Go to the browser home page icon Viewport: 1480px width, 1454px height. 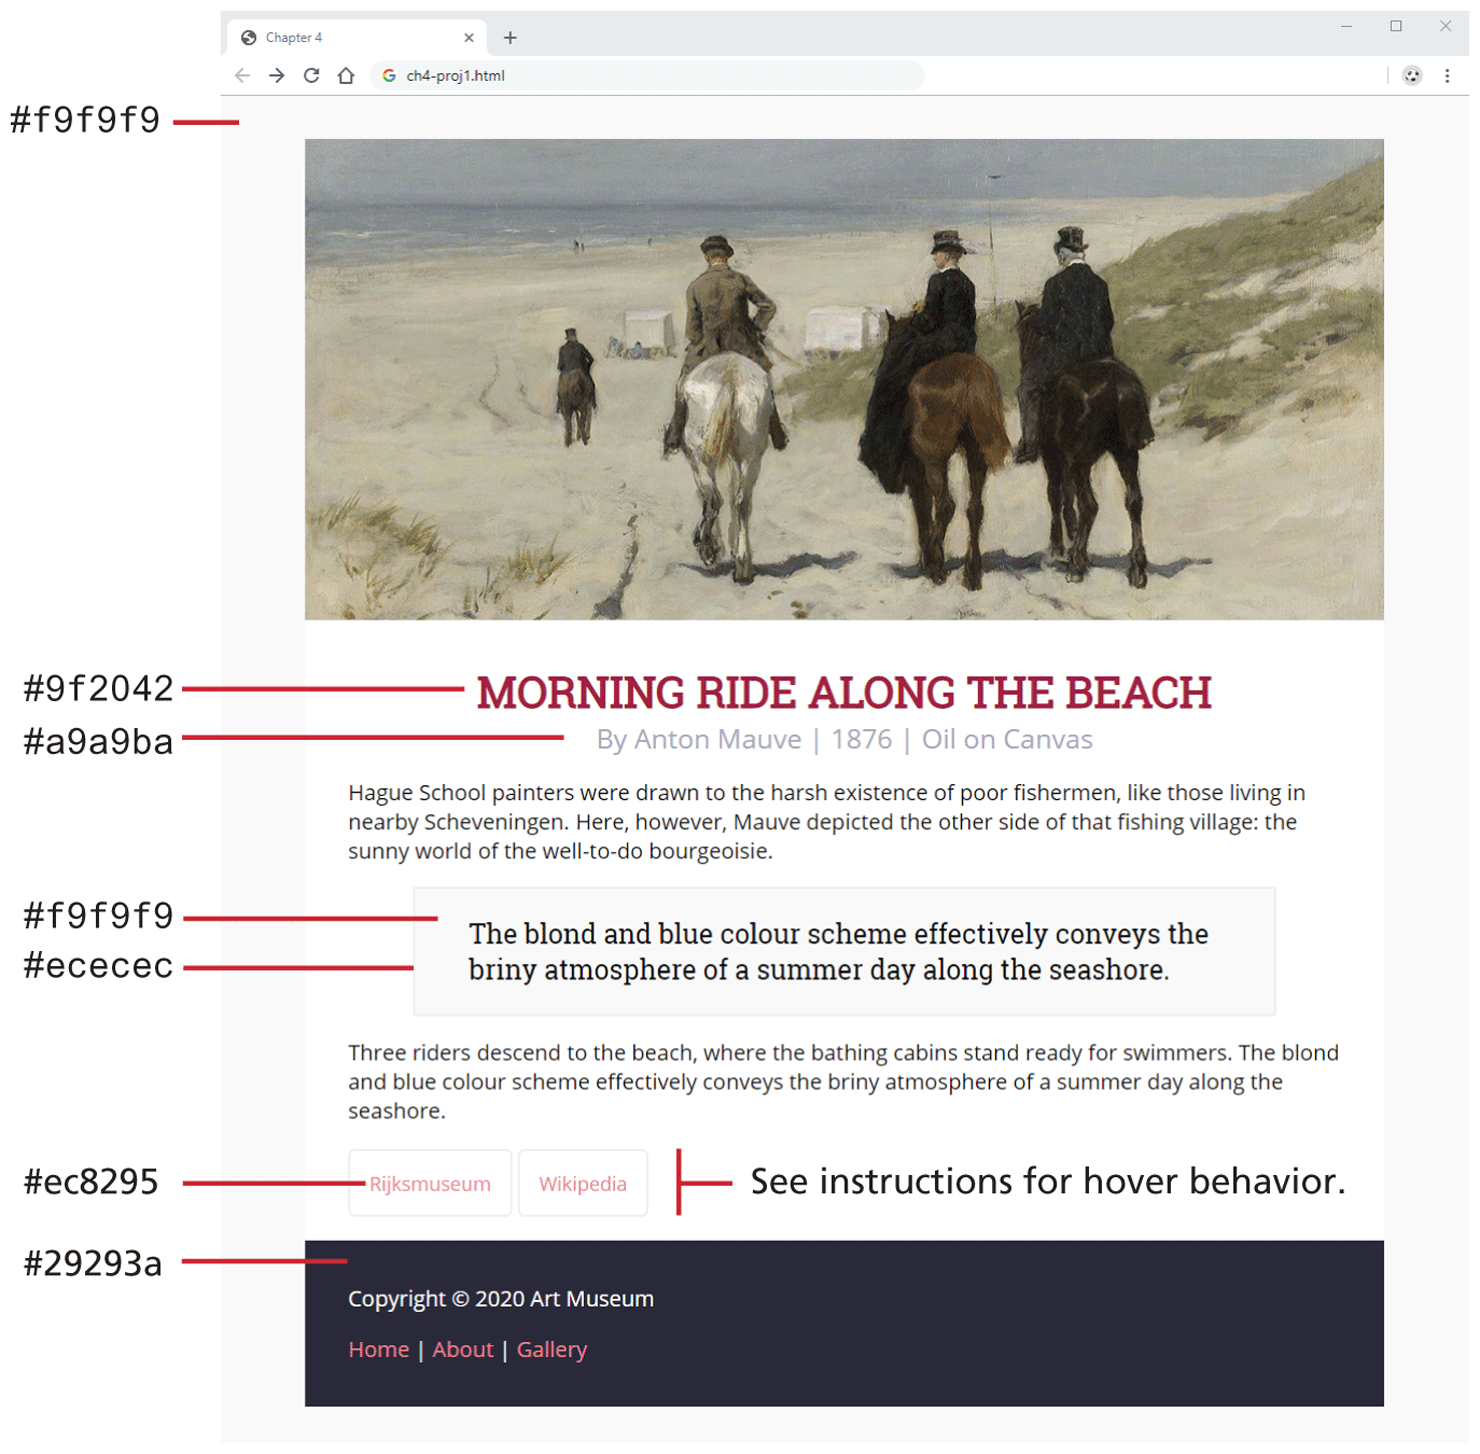346,76
